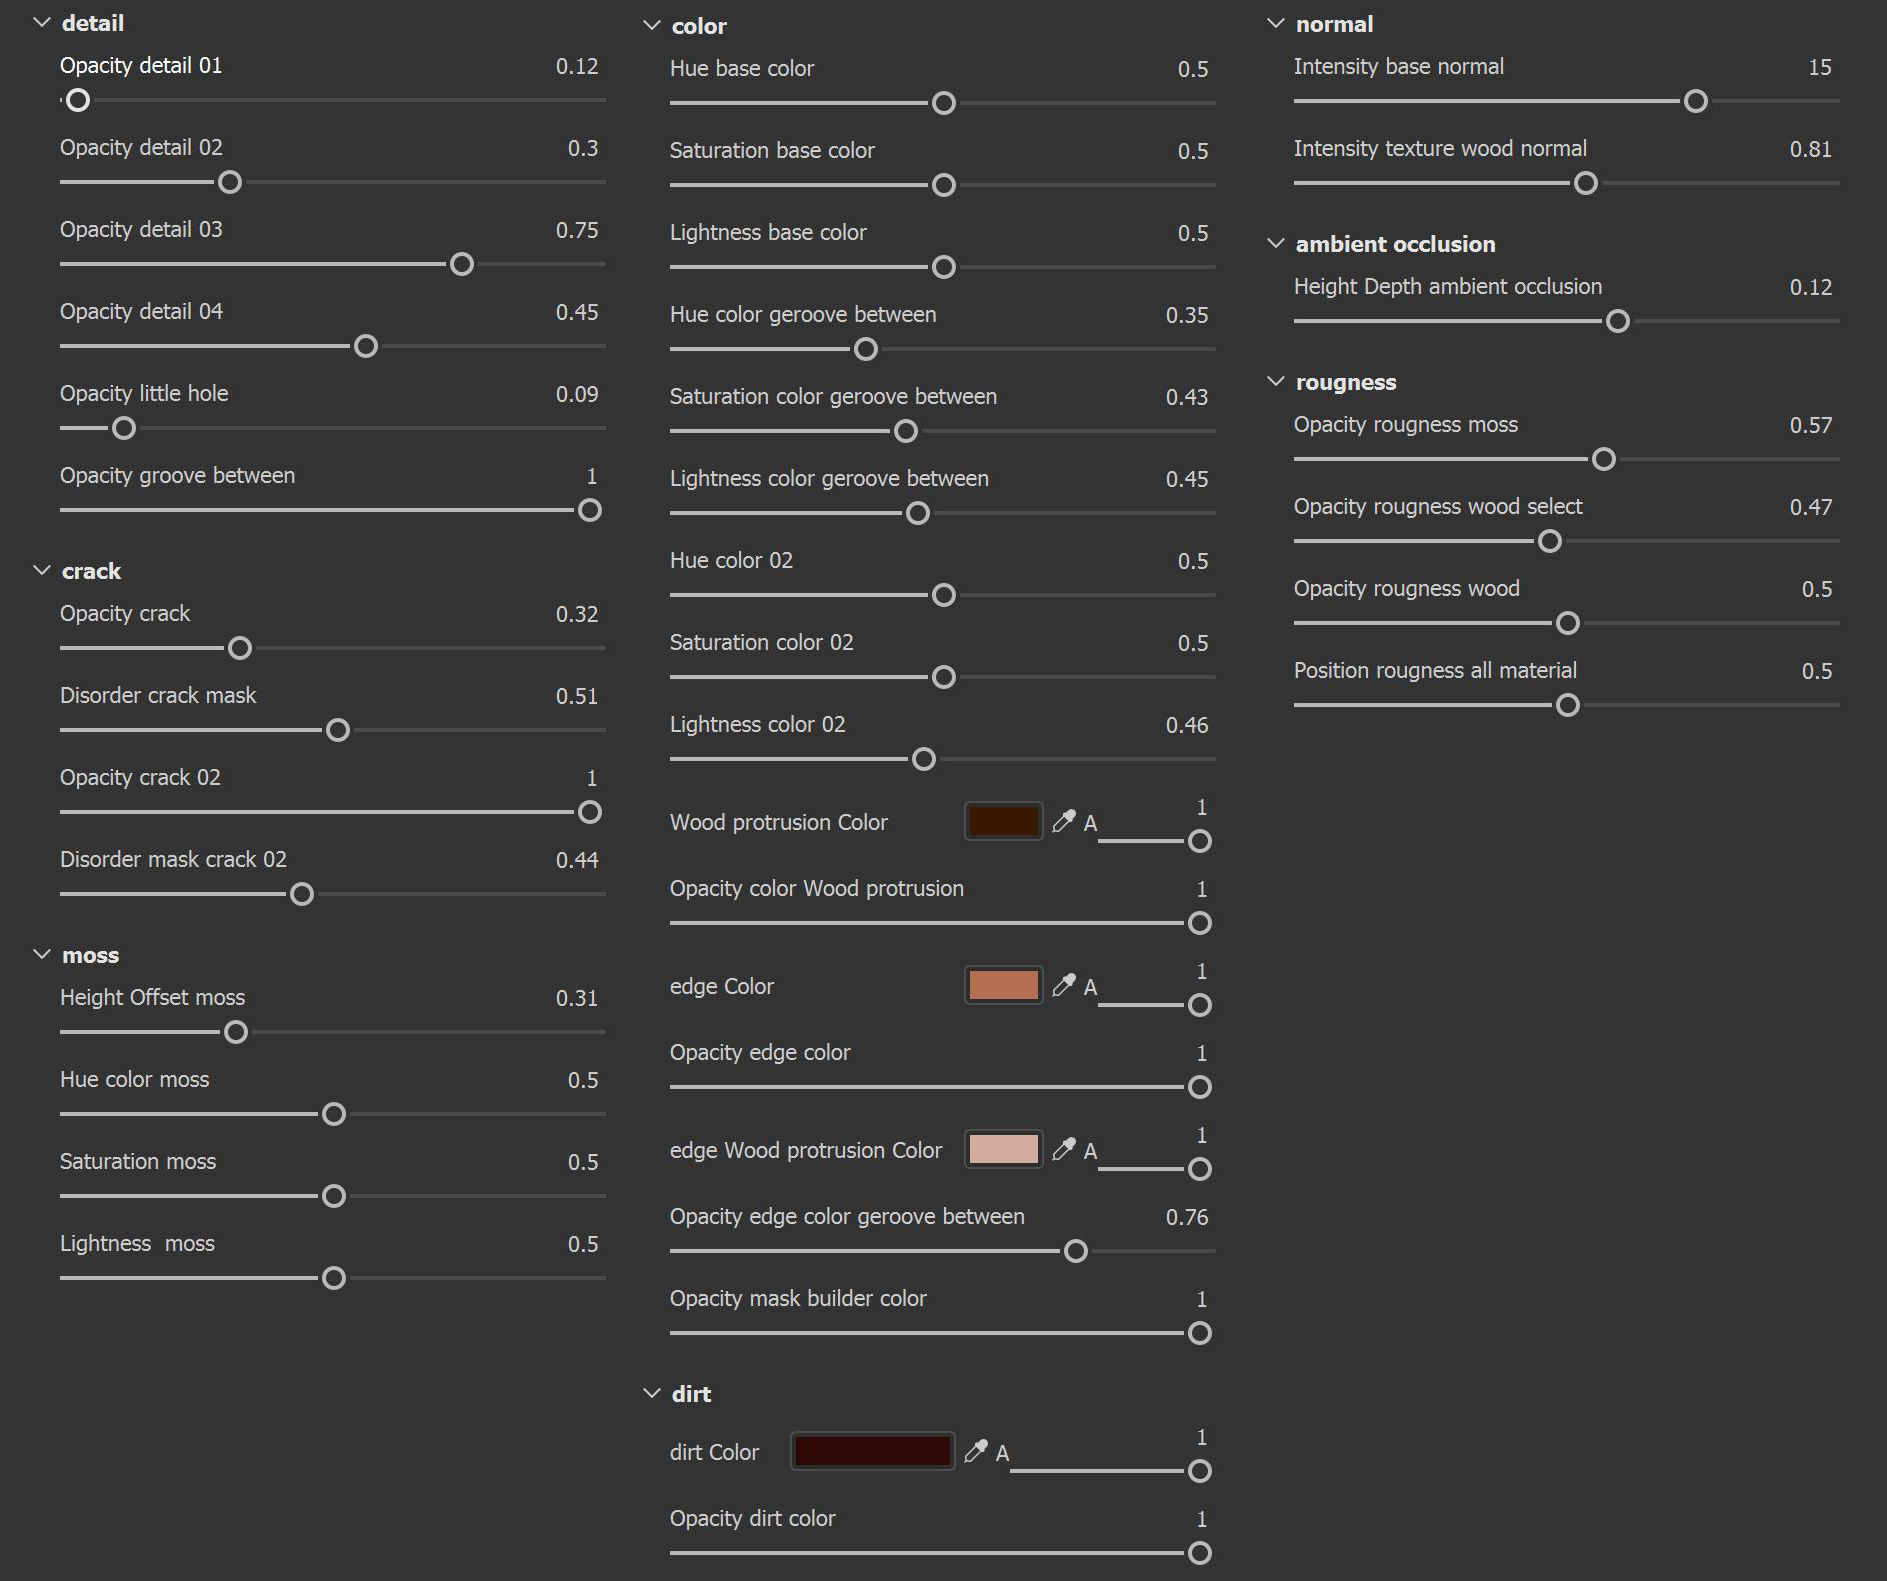Collapse the color section
The height and width of the screenshot is (1581, 1887).
[x=652, y=25]
